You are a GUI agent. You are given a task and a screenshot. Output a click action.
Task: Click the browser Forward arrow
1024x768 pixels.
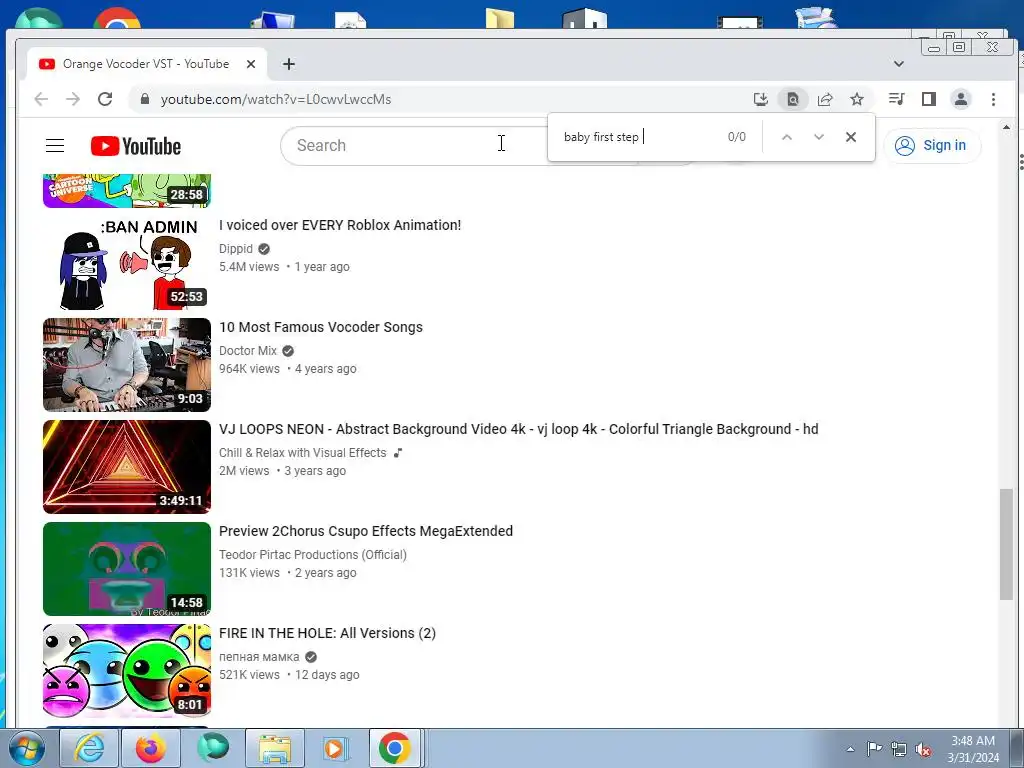[x=73, y=99]
